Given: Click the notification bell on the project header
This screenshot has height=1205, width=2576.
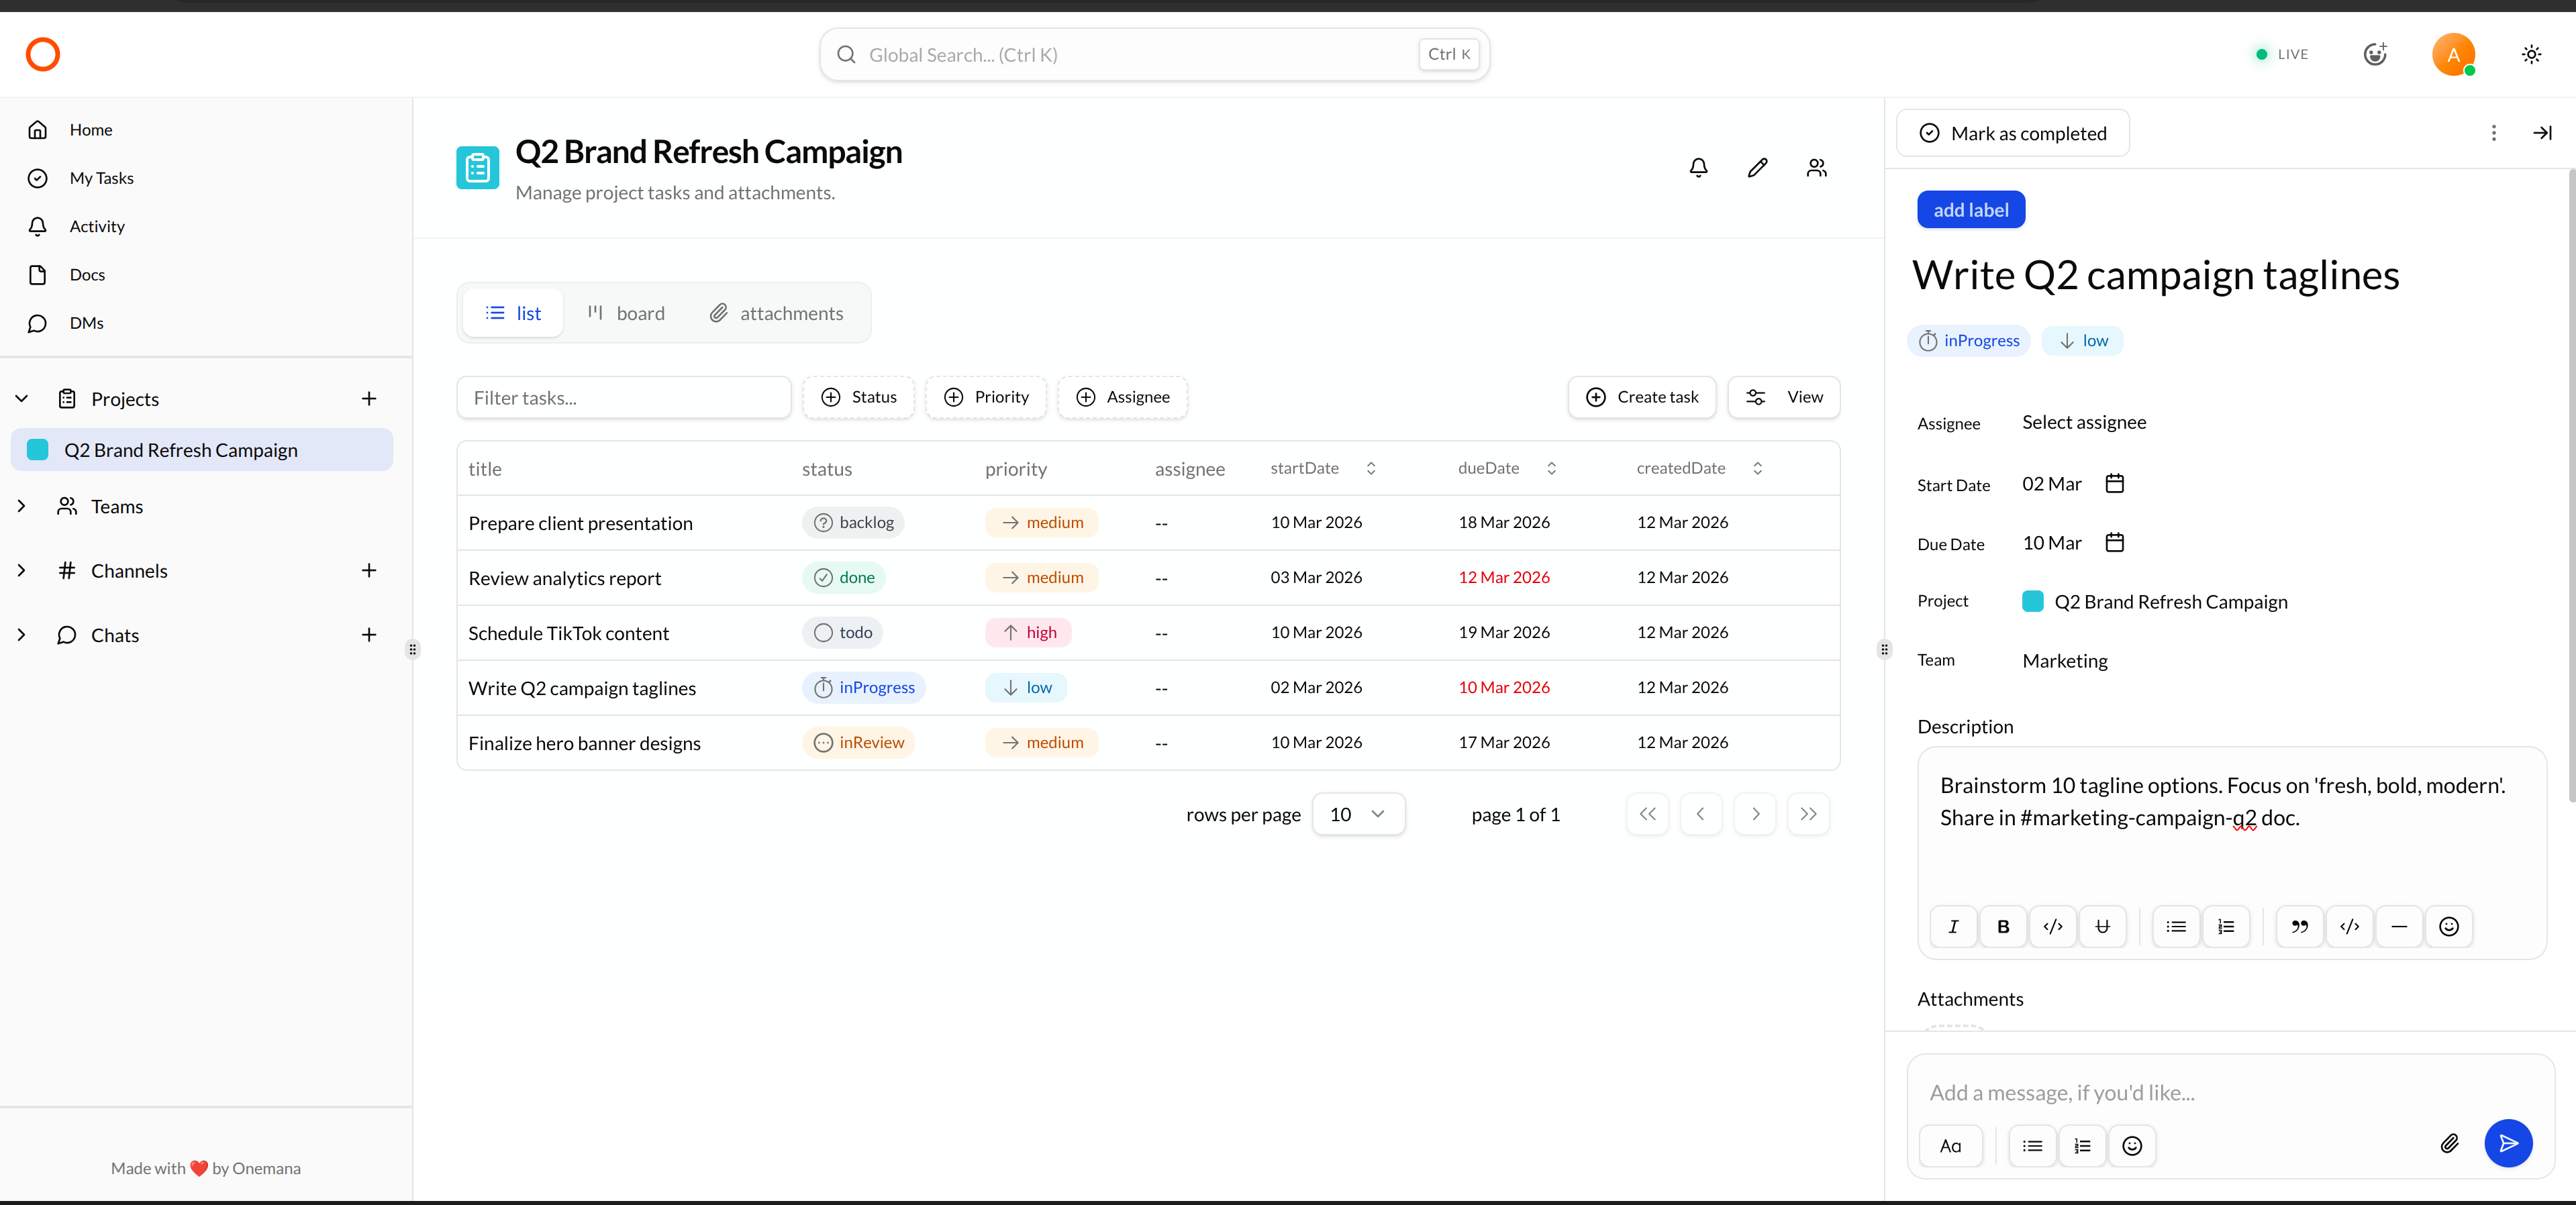Looking at the screenshot, I should coord(1698,167).
